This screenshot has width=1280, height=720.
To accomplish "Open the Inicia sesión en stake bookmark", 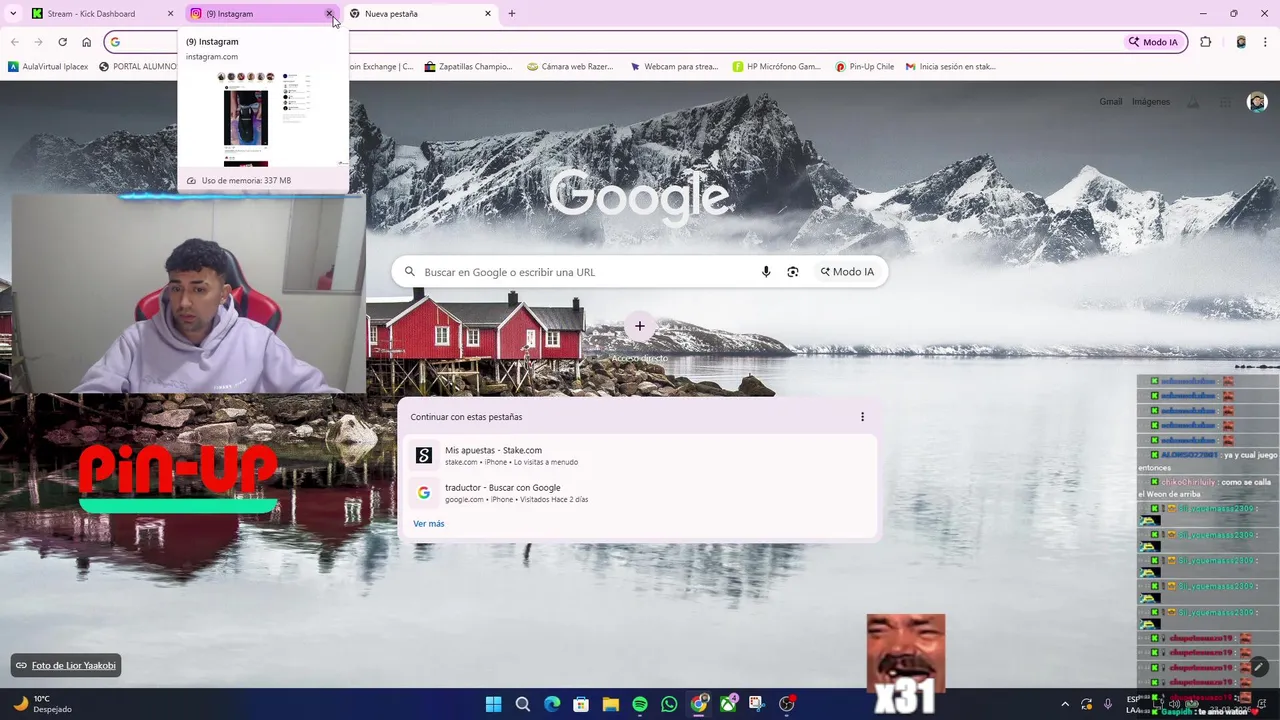I will [951, 67].
